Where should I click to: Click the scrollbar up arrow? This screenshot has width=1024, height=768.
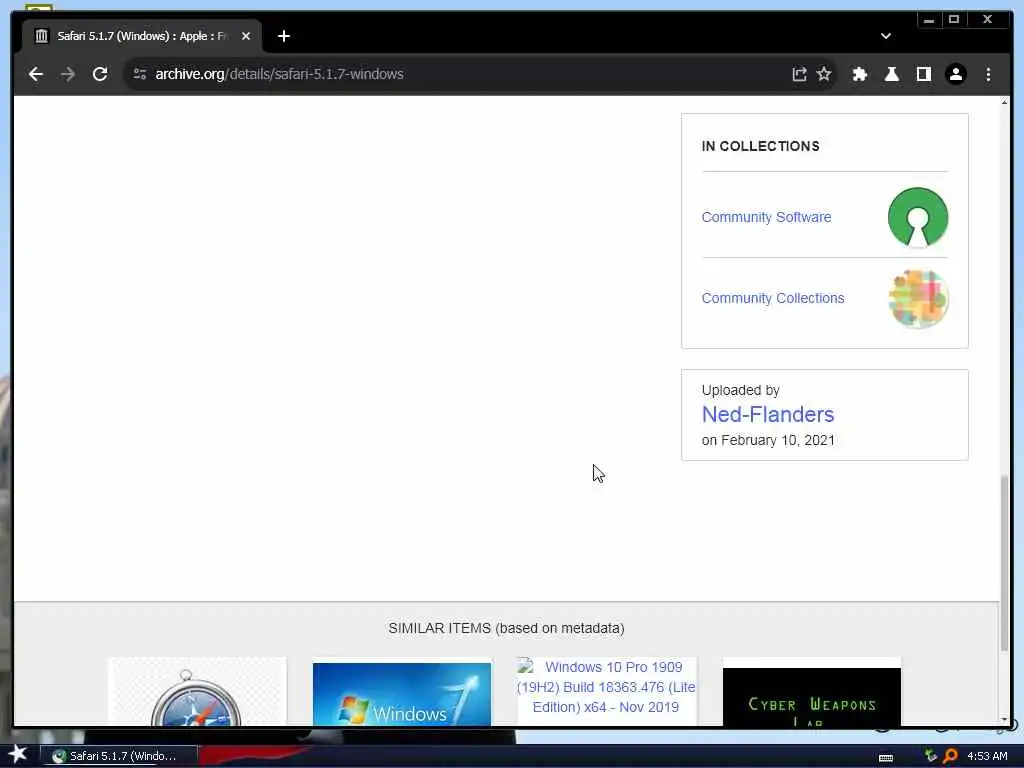click(x=1004, y=103)
